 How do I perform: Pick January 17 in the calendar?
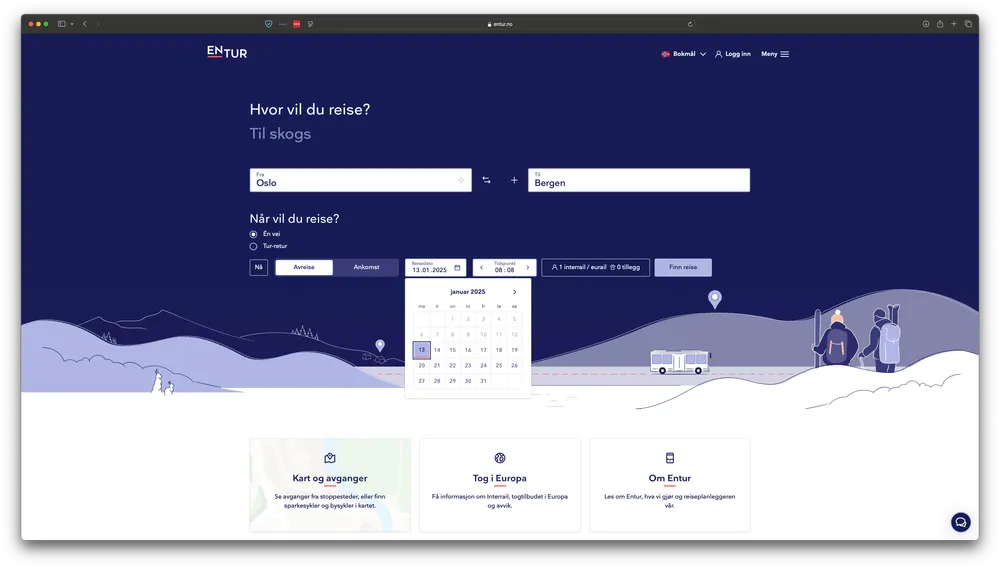pos(483,350)
